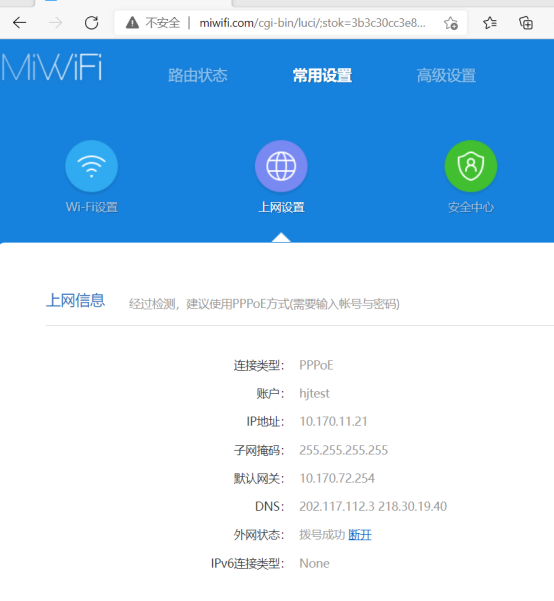Click the 连接类型 label
The width and height of the screenshot is (554, 601).
pos(259,365)
